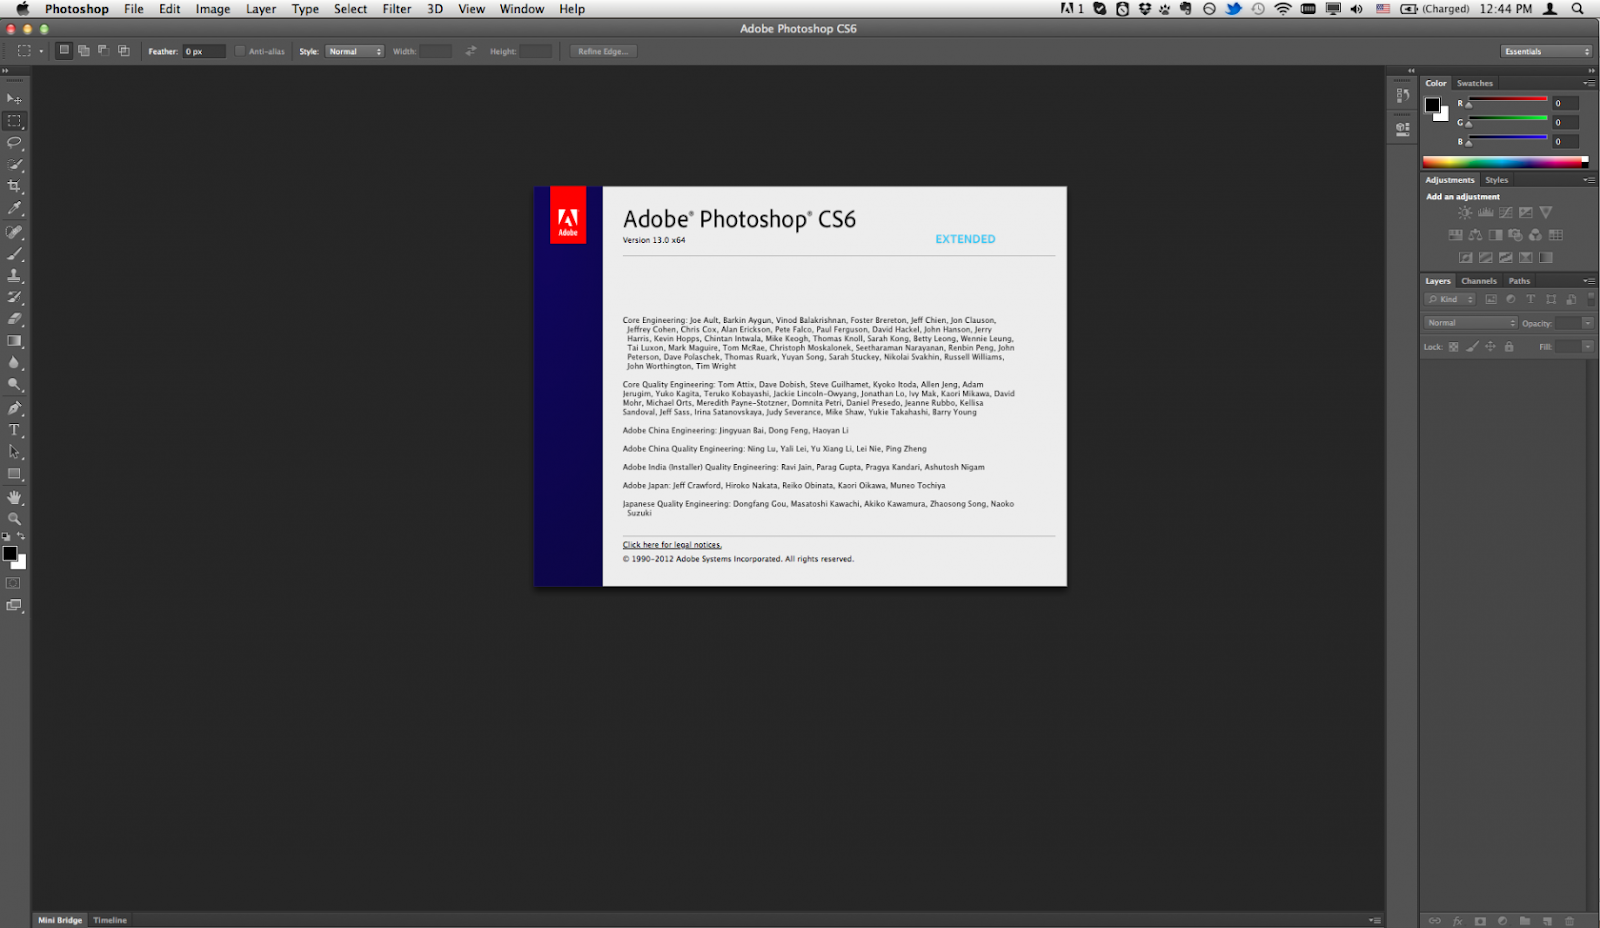
Task: Select the Rectangular Marquee tool in the toolbox
Action: coord(14,121)
